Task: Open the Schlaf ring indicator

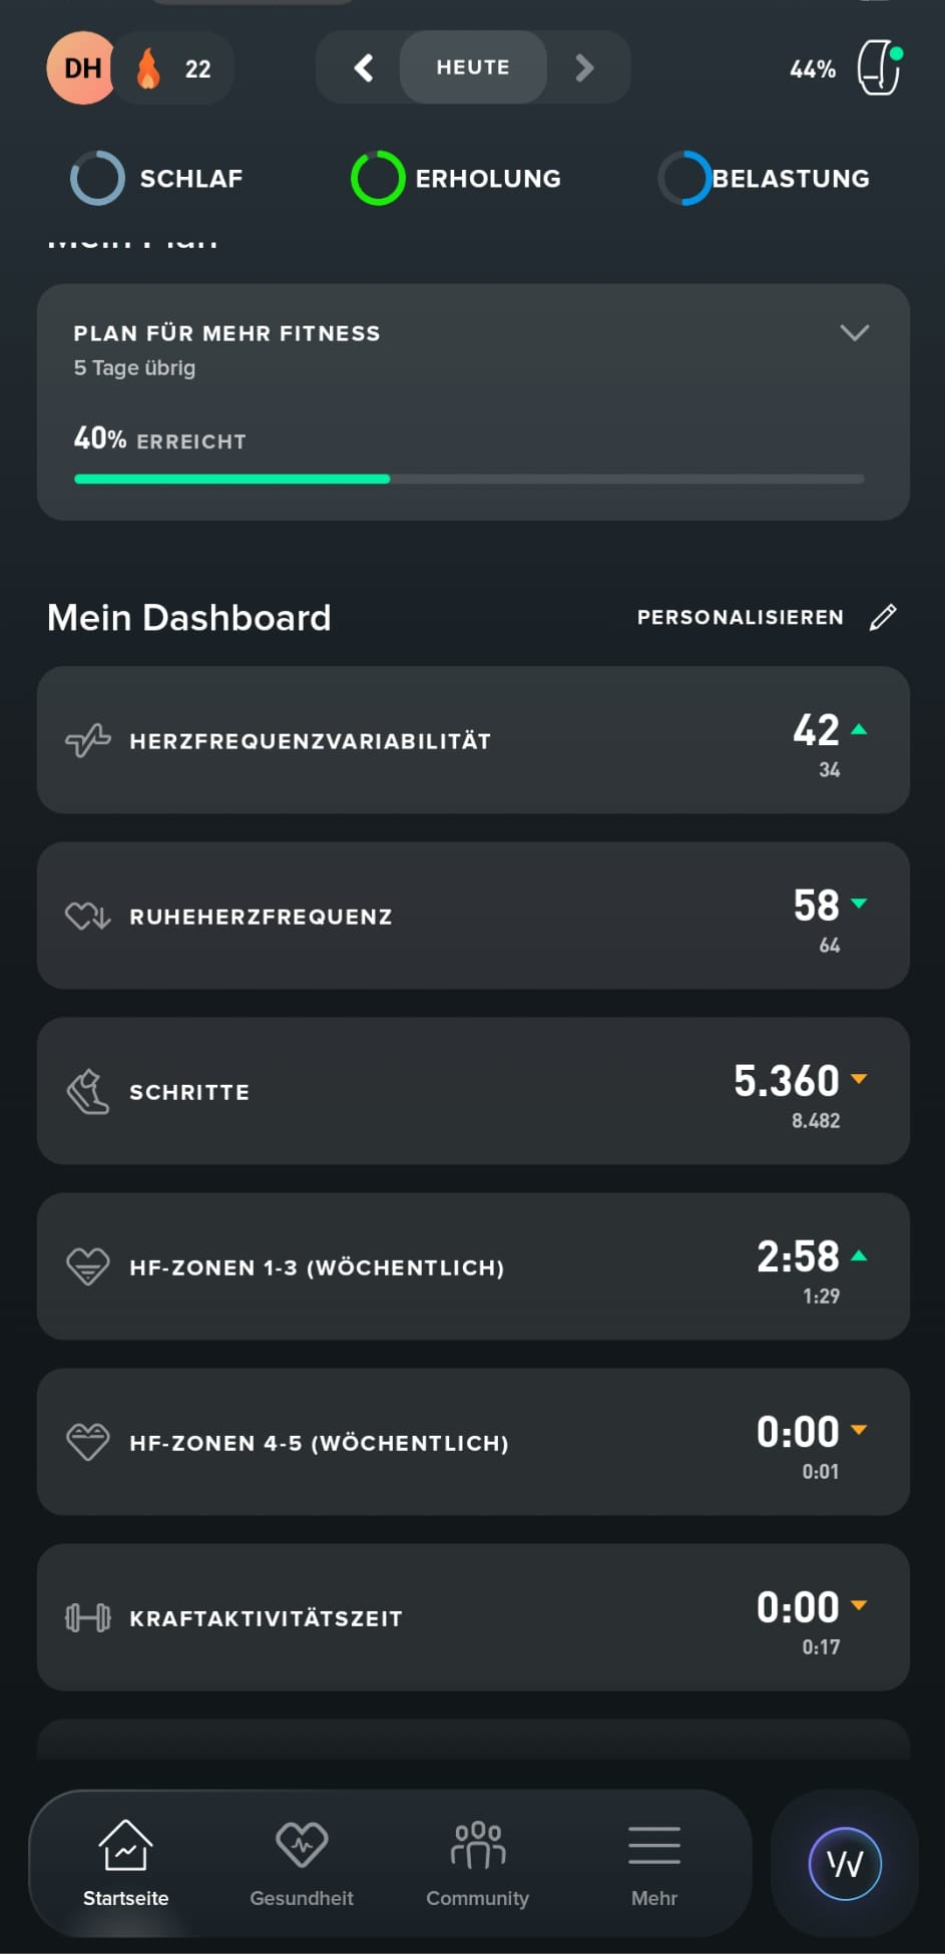Action: tap(98, 178)
